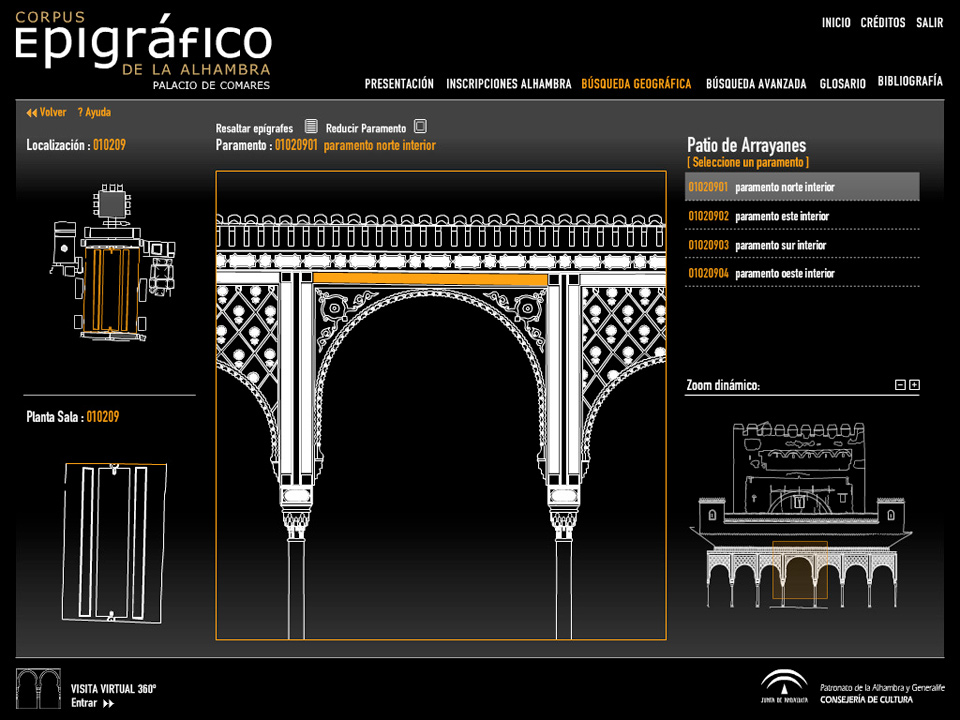The image size is (960, 720).
Task: Open Búsqueda Avanzada menu
Action: point(756,84)
